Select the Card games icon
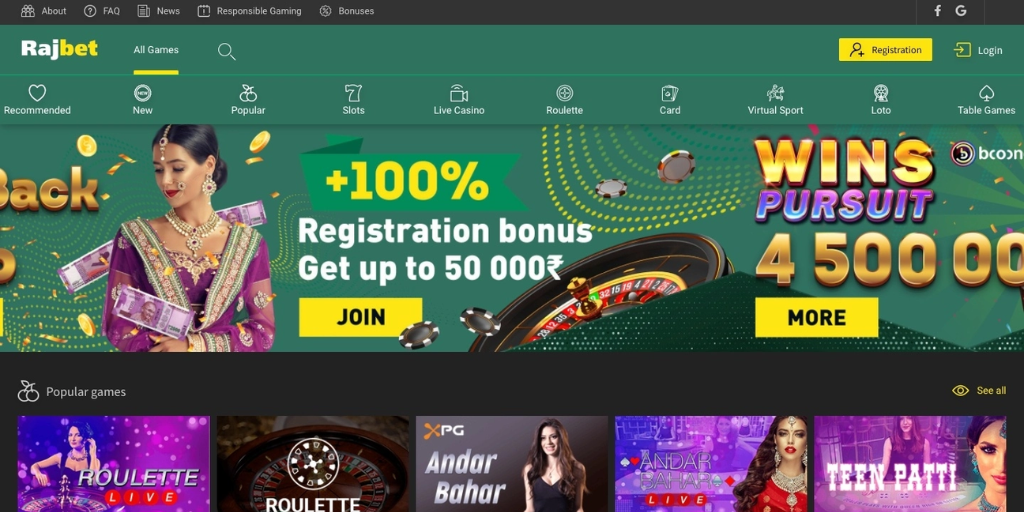 tap(670, 93)
